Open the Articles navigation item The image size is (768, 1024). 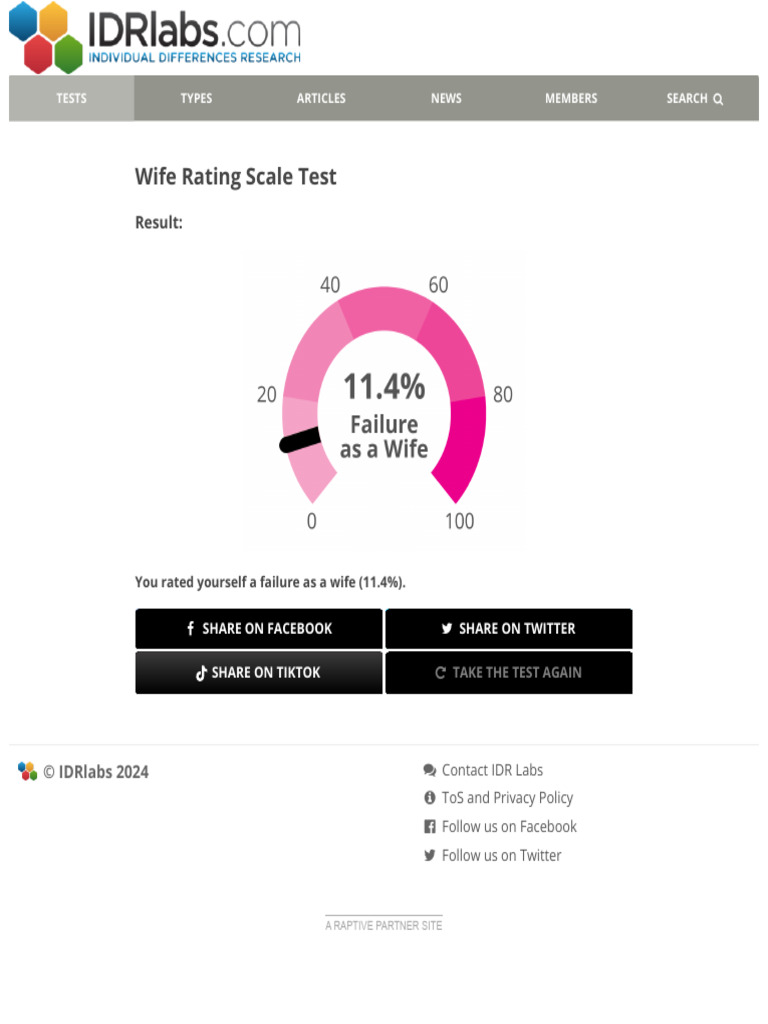[x=321, y=99]
